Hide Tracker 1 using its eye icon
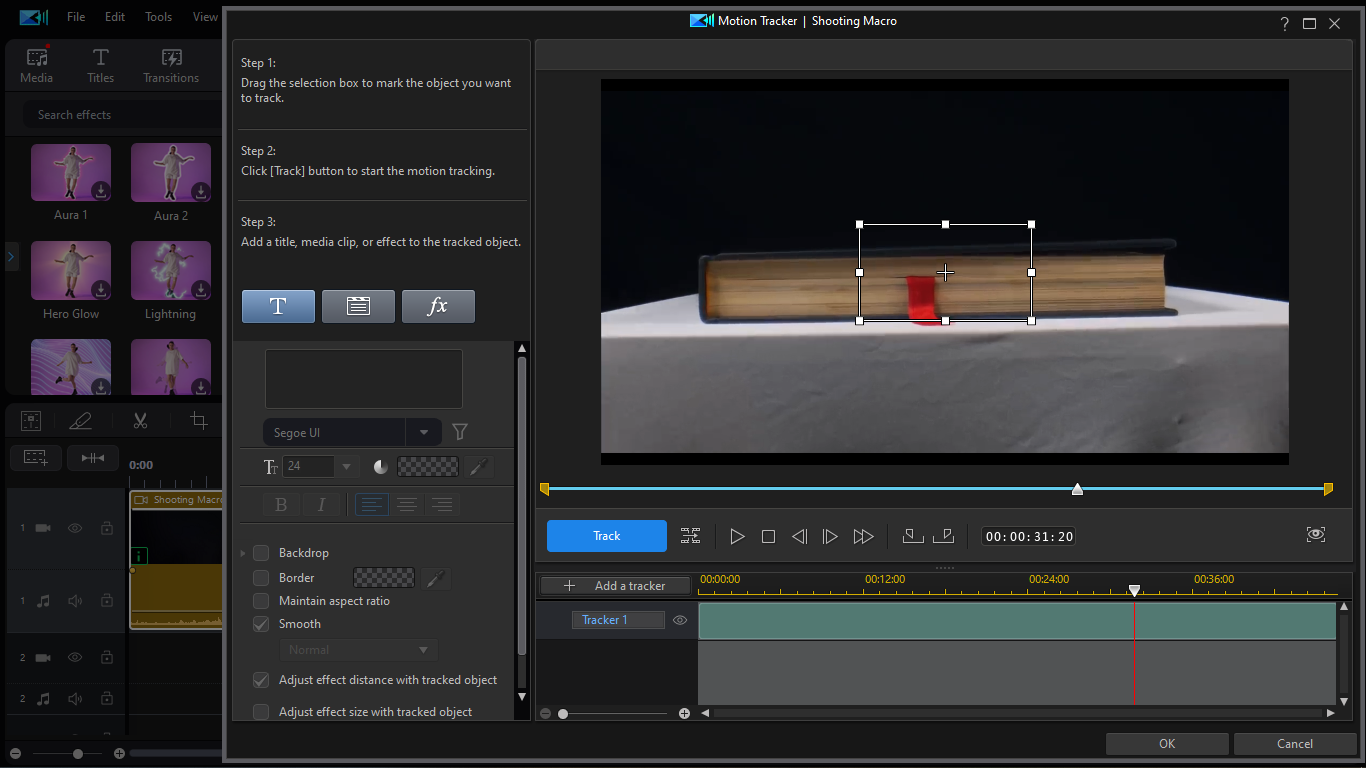This screenshot has height=768, width=1366. (x=680, y=620)
